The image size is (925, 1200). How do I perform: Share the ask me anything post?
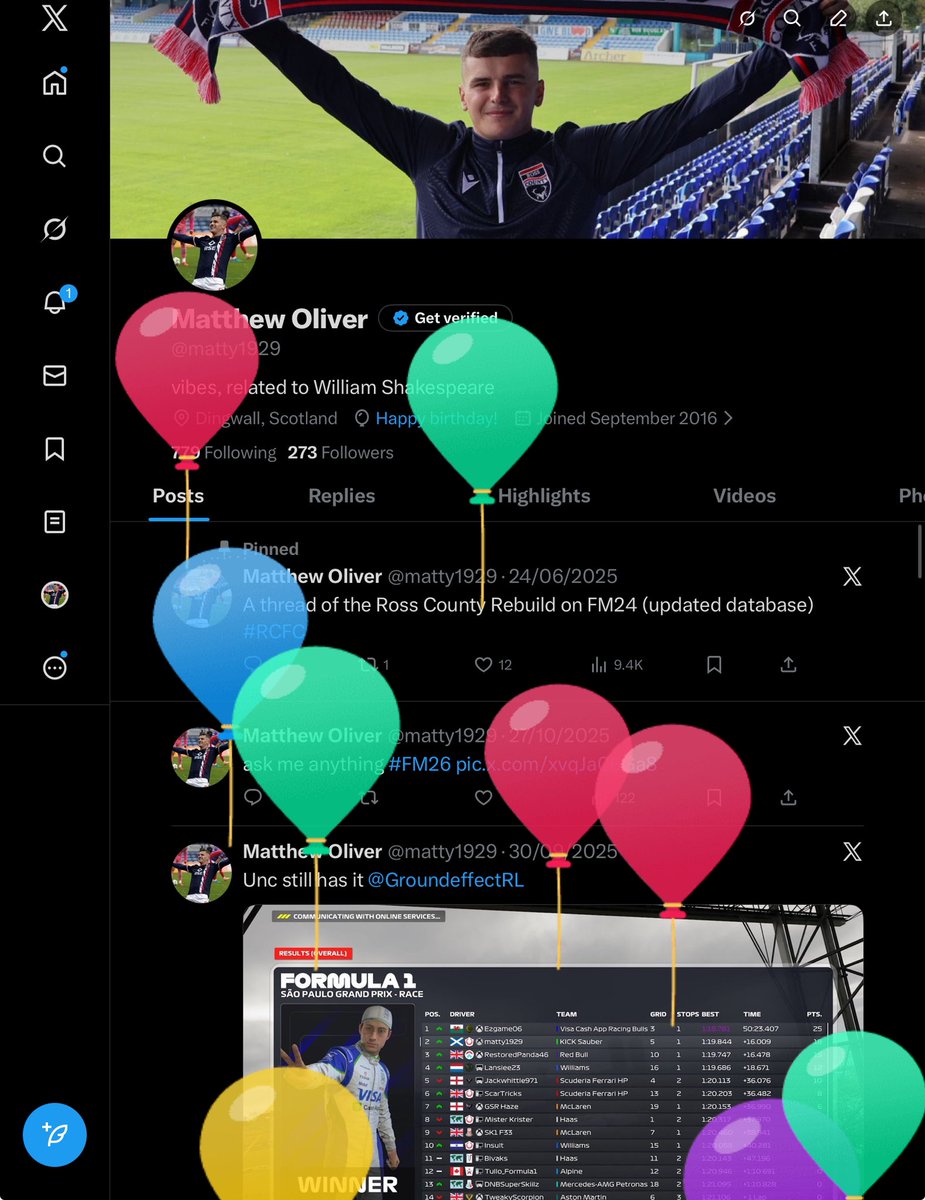[788, 797]
